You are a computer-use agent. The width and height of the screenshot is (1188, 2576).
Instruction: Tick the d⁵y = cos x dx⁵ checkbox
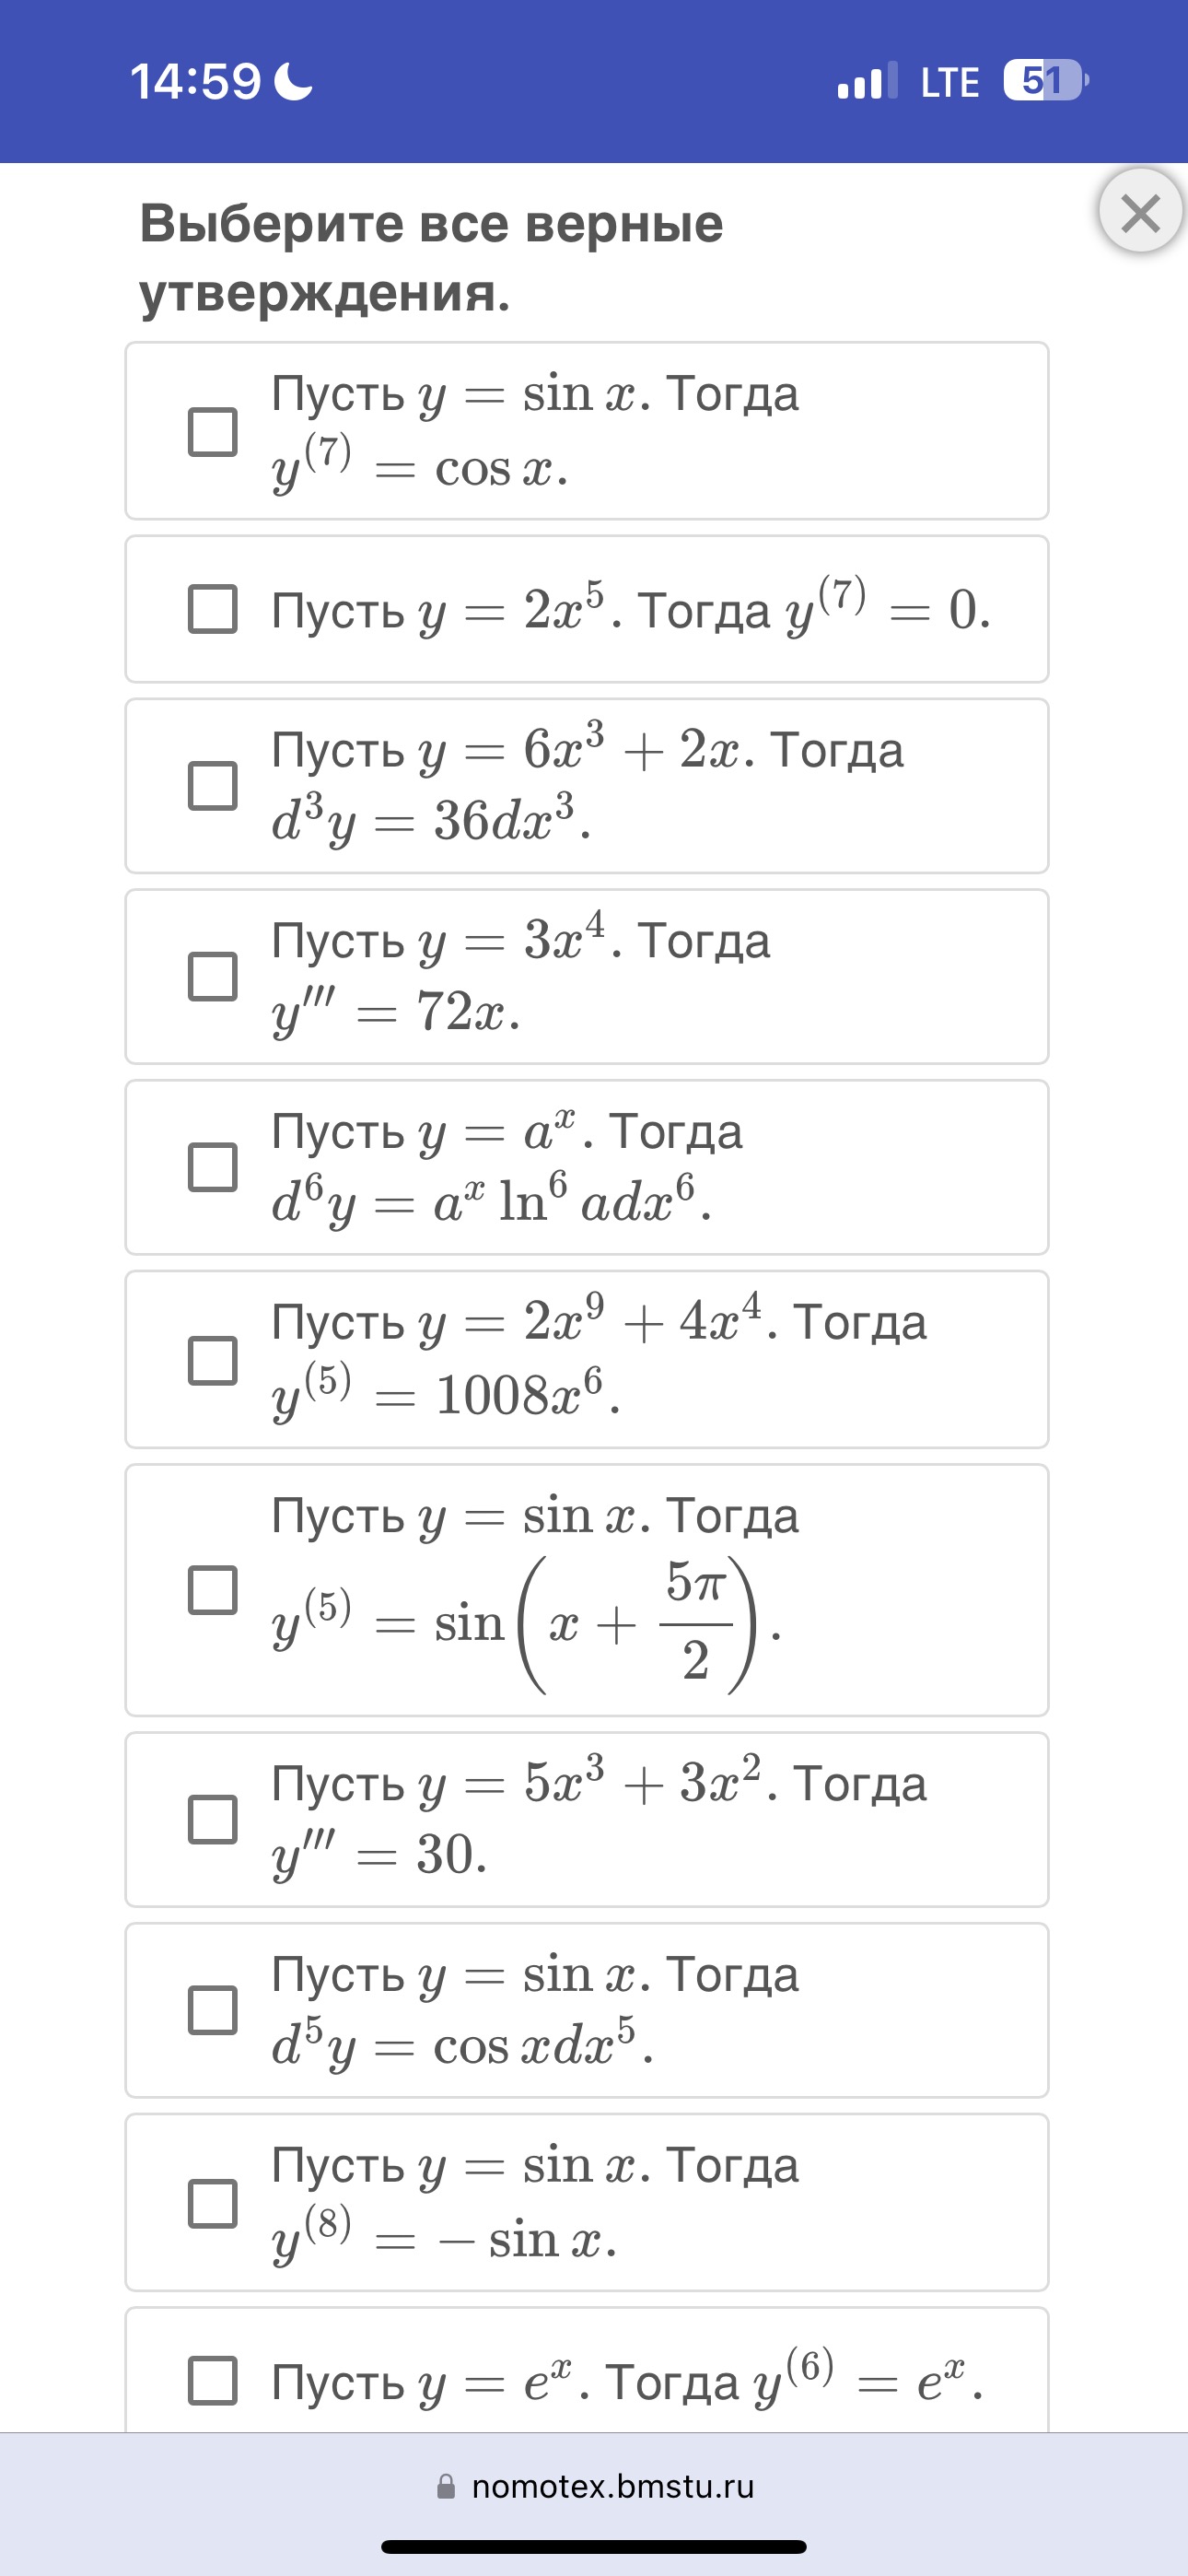213,2010
